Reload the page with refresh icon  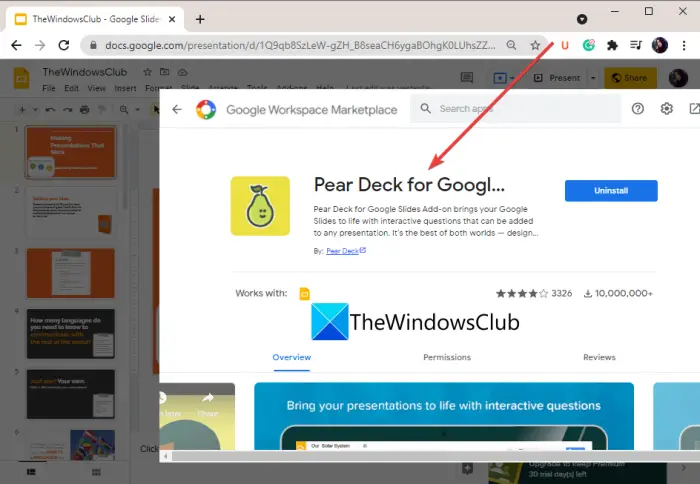[x=64, y=45]
